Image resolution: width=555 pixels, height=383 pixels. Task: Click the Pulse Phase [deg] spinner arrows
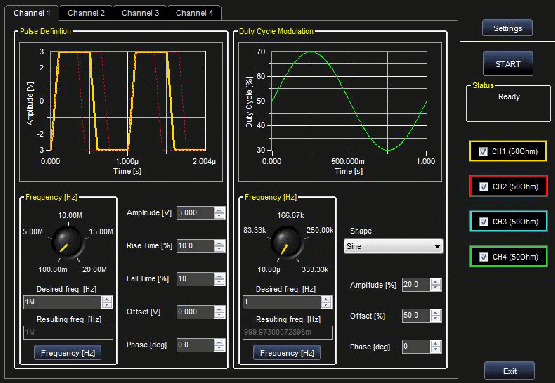pyautogui.click(x=219, y=345)
